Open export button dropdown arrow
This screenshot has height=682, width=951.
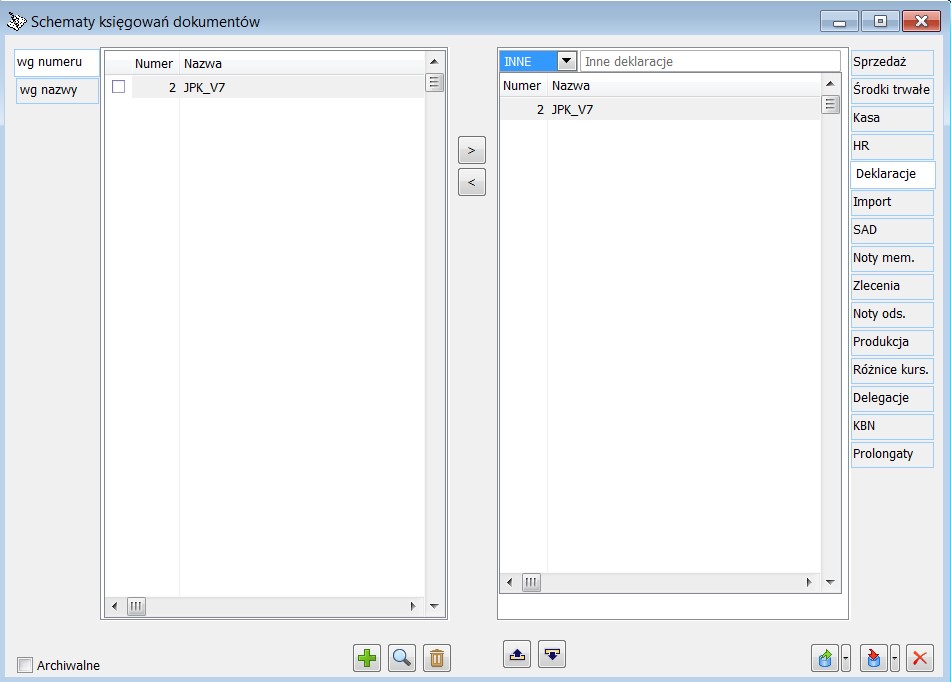click(x=846, y=658)
